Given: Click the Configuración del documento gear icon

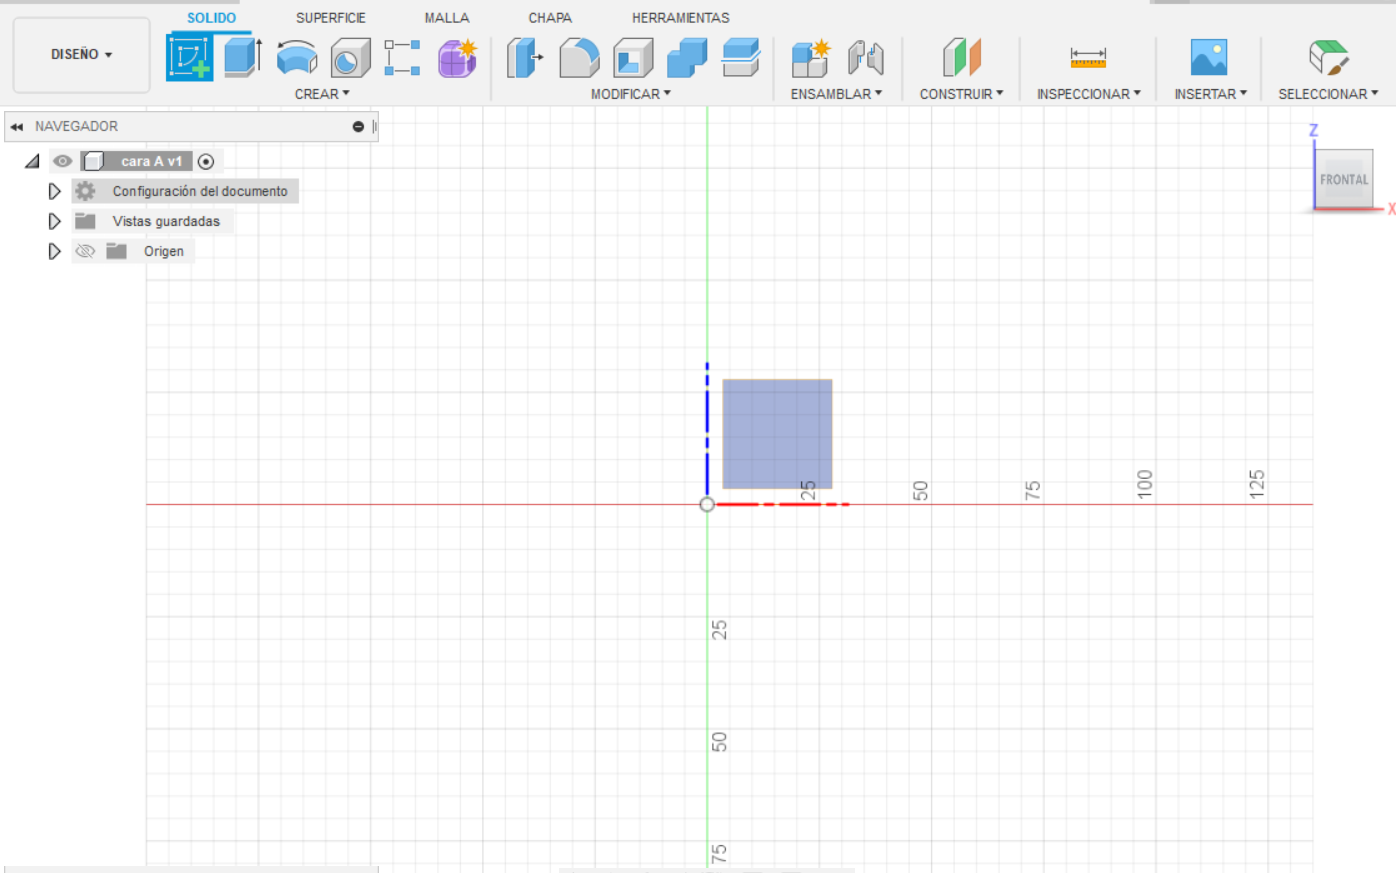Looking at the screenshot, I should point(86,191).
